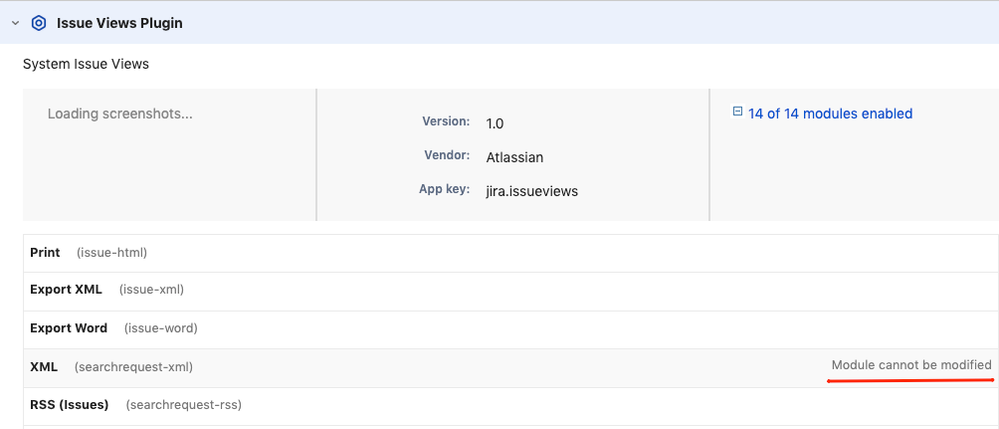Click the (searchrequest-rss) module key
Viewport: 999px width, 429px height.
(183, 405)
